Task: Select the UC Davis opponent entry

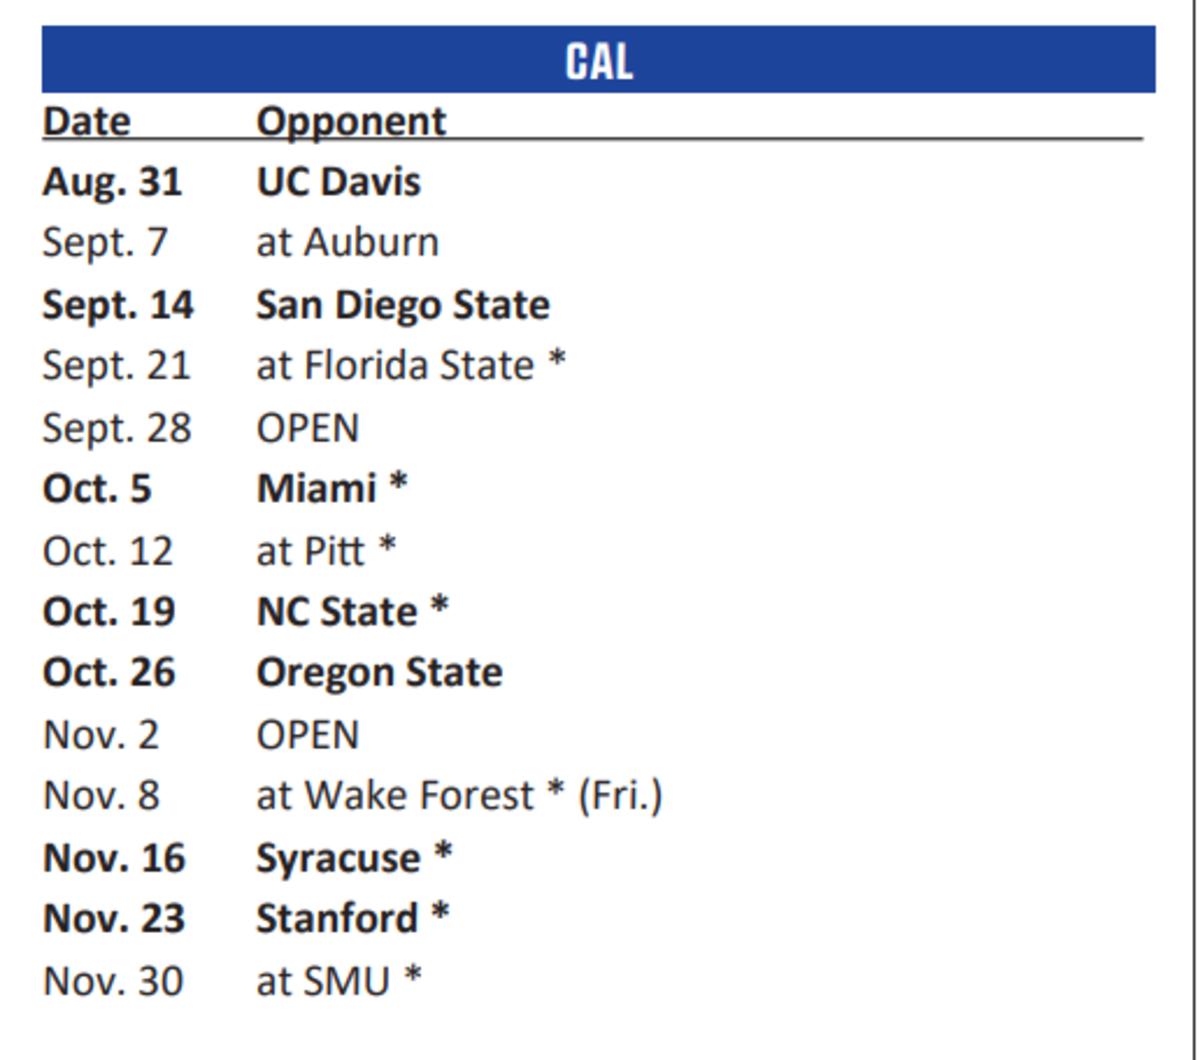Action: point(338,182)
